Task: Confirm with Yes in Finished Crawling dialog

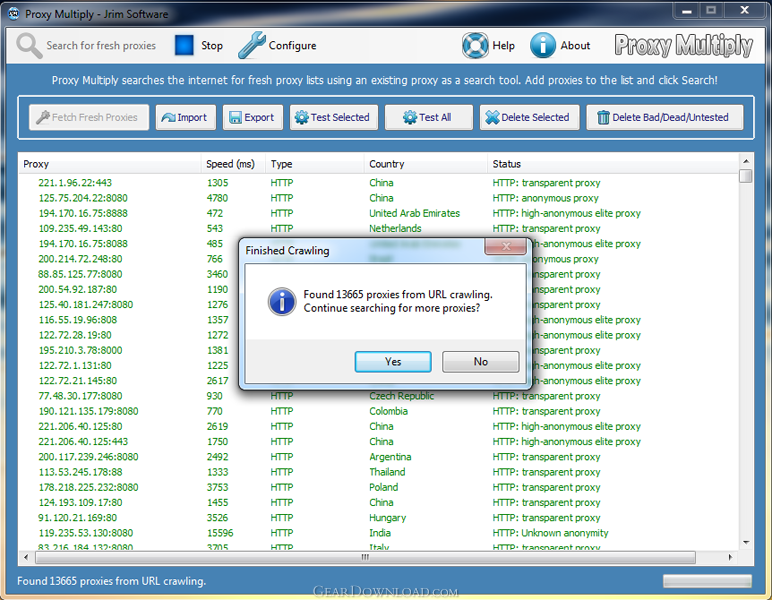Action: click(393, 362)
